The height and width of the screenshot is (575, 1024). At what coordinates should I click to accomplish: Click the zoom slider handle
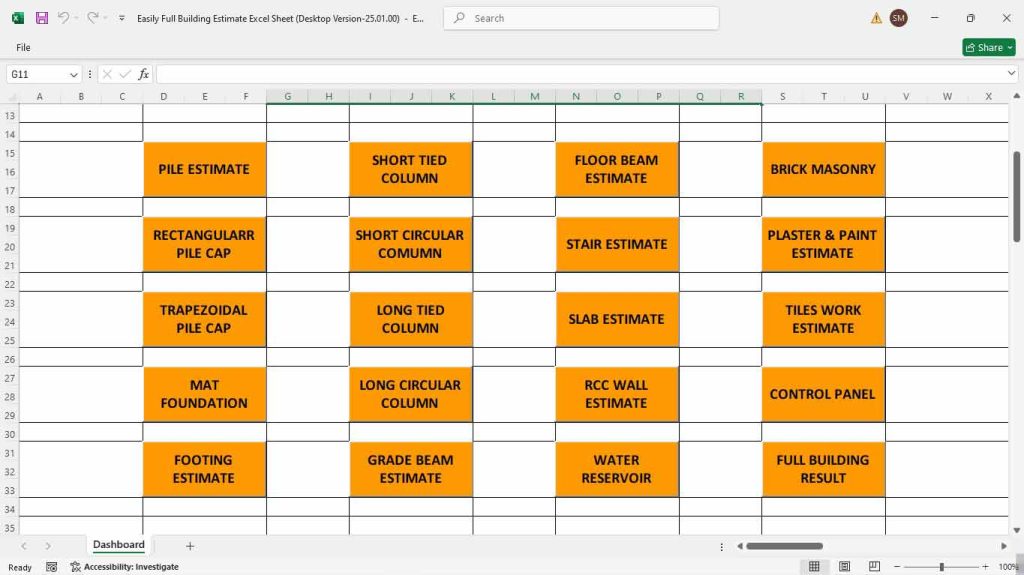coord(941,567)
